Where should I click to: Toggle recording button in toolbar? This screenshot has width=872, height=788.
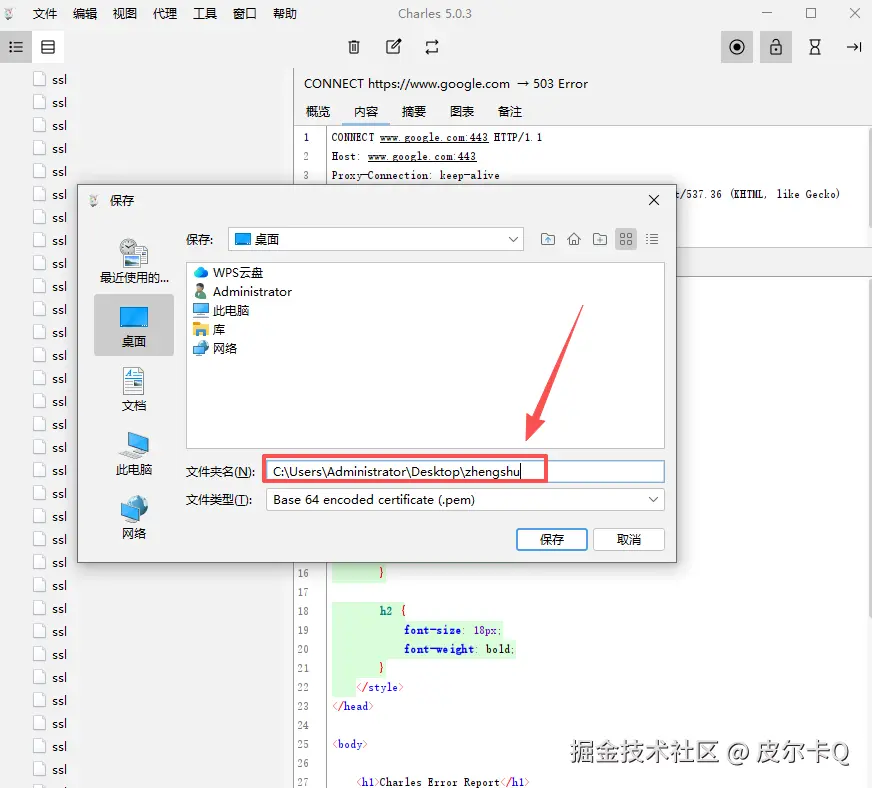coord(737,47)
